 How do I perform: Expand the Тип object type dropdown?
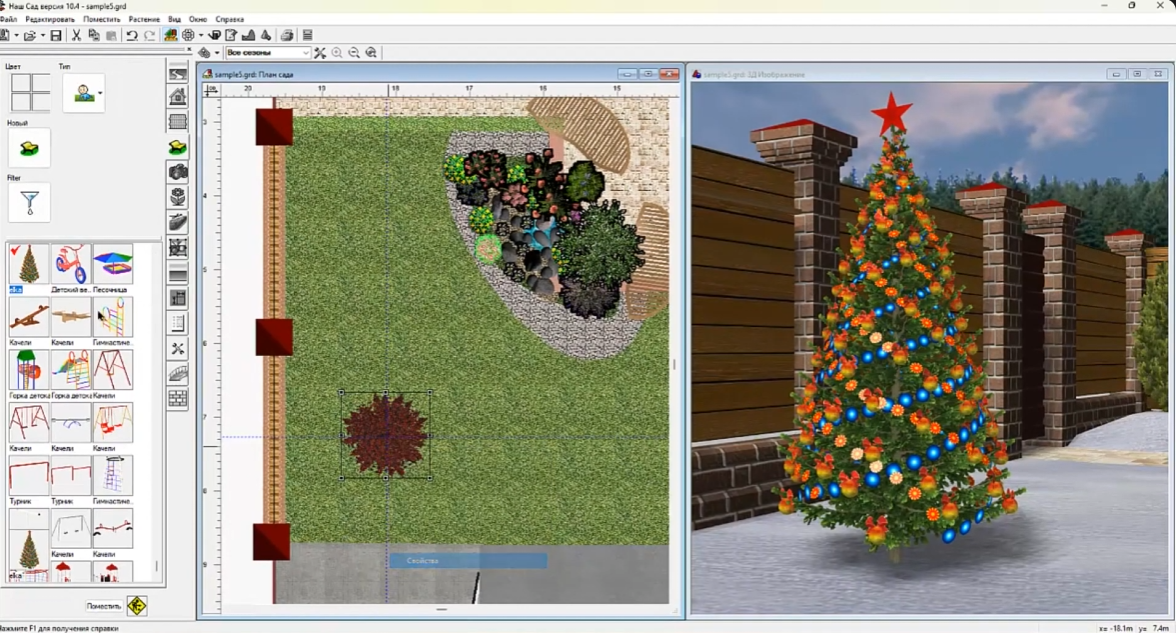(x=100, y=93)
